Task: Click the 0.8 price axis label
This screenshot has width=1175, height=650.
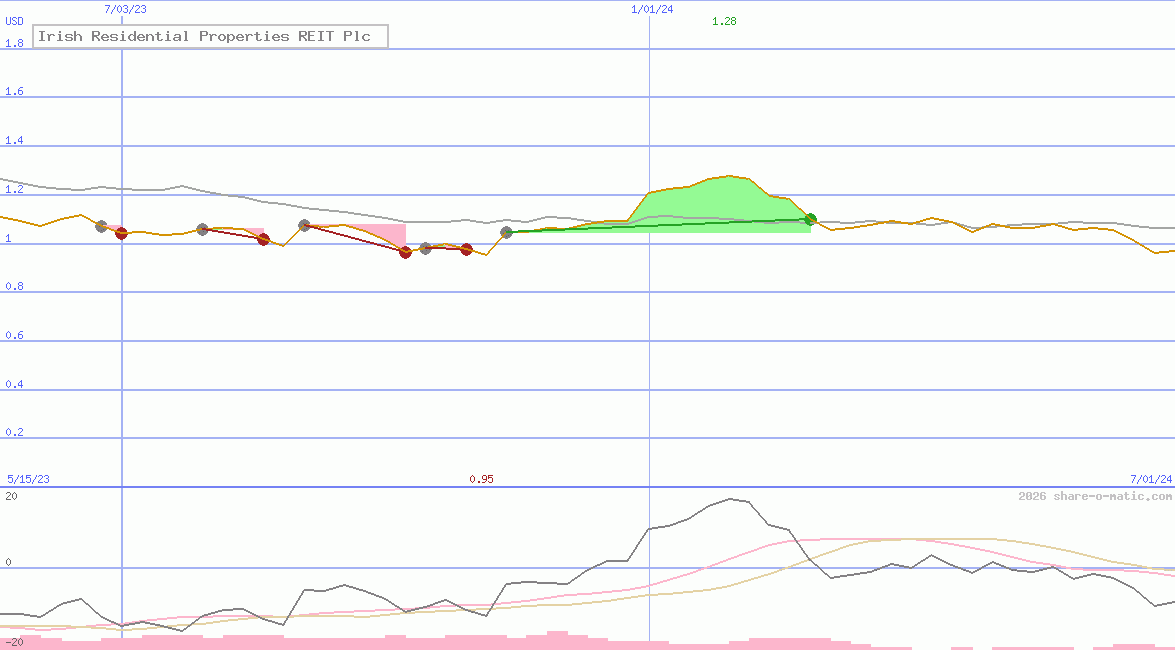Action: 14,286
